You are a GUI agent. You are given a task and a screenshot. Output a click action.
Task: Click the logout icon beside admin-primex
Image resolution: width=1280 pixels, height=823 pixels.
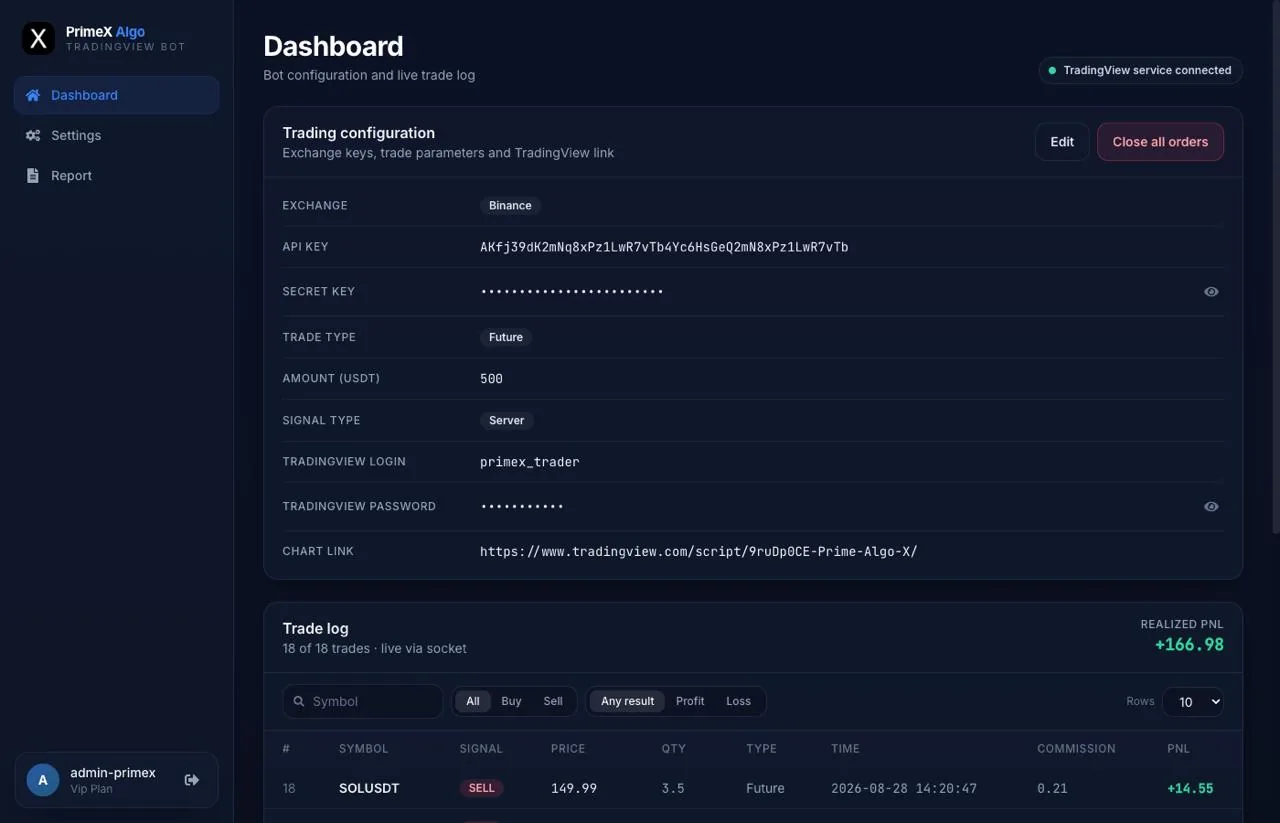(x=192, y=780)
